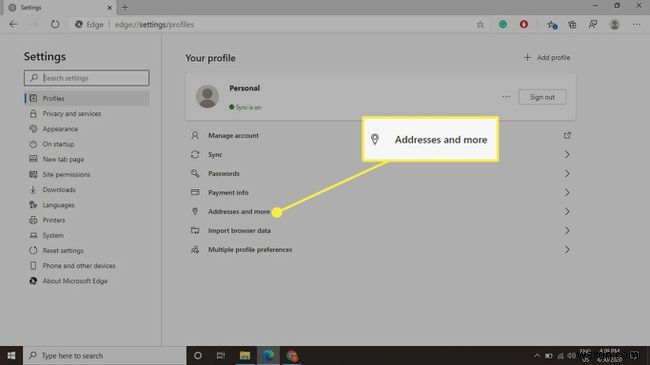Open Downloads settings
The width and height of the screenshot is (650, 365).
click(59, 190)
